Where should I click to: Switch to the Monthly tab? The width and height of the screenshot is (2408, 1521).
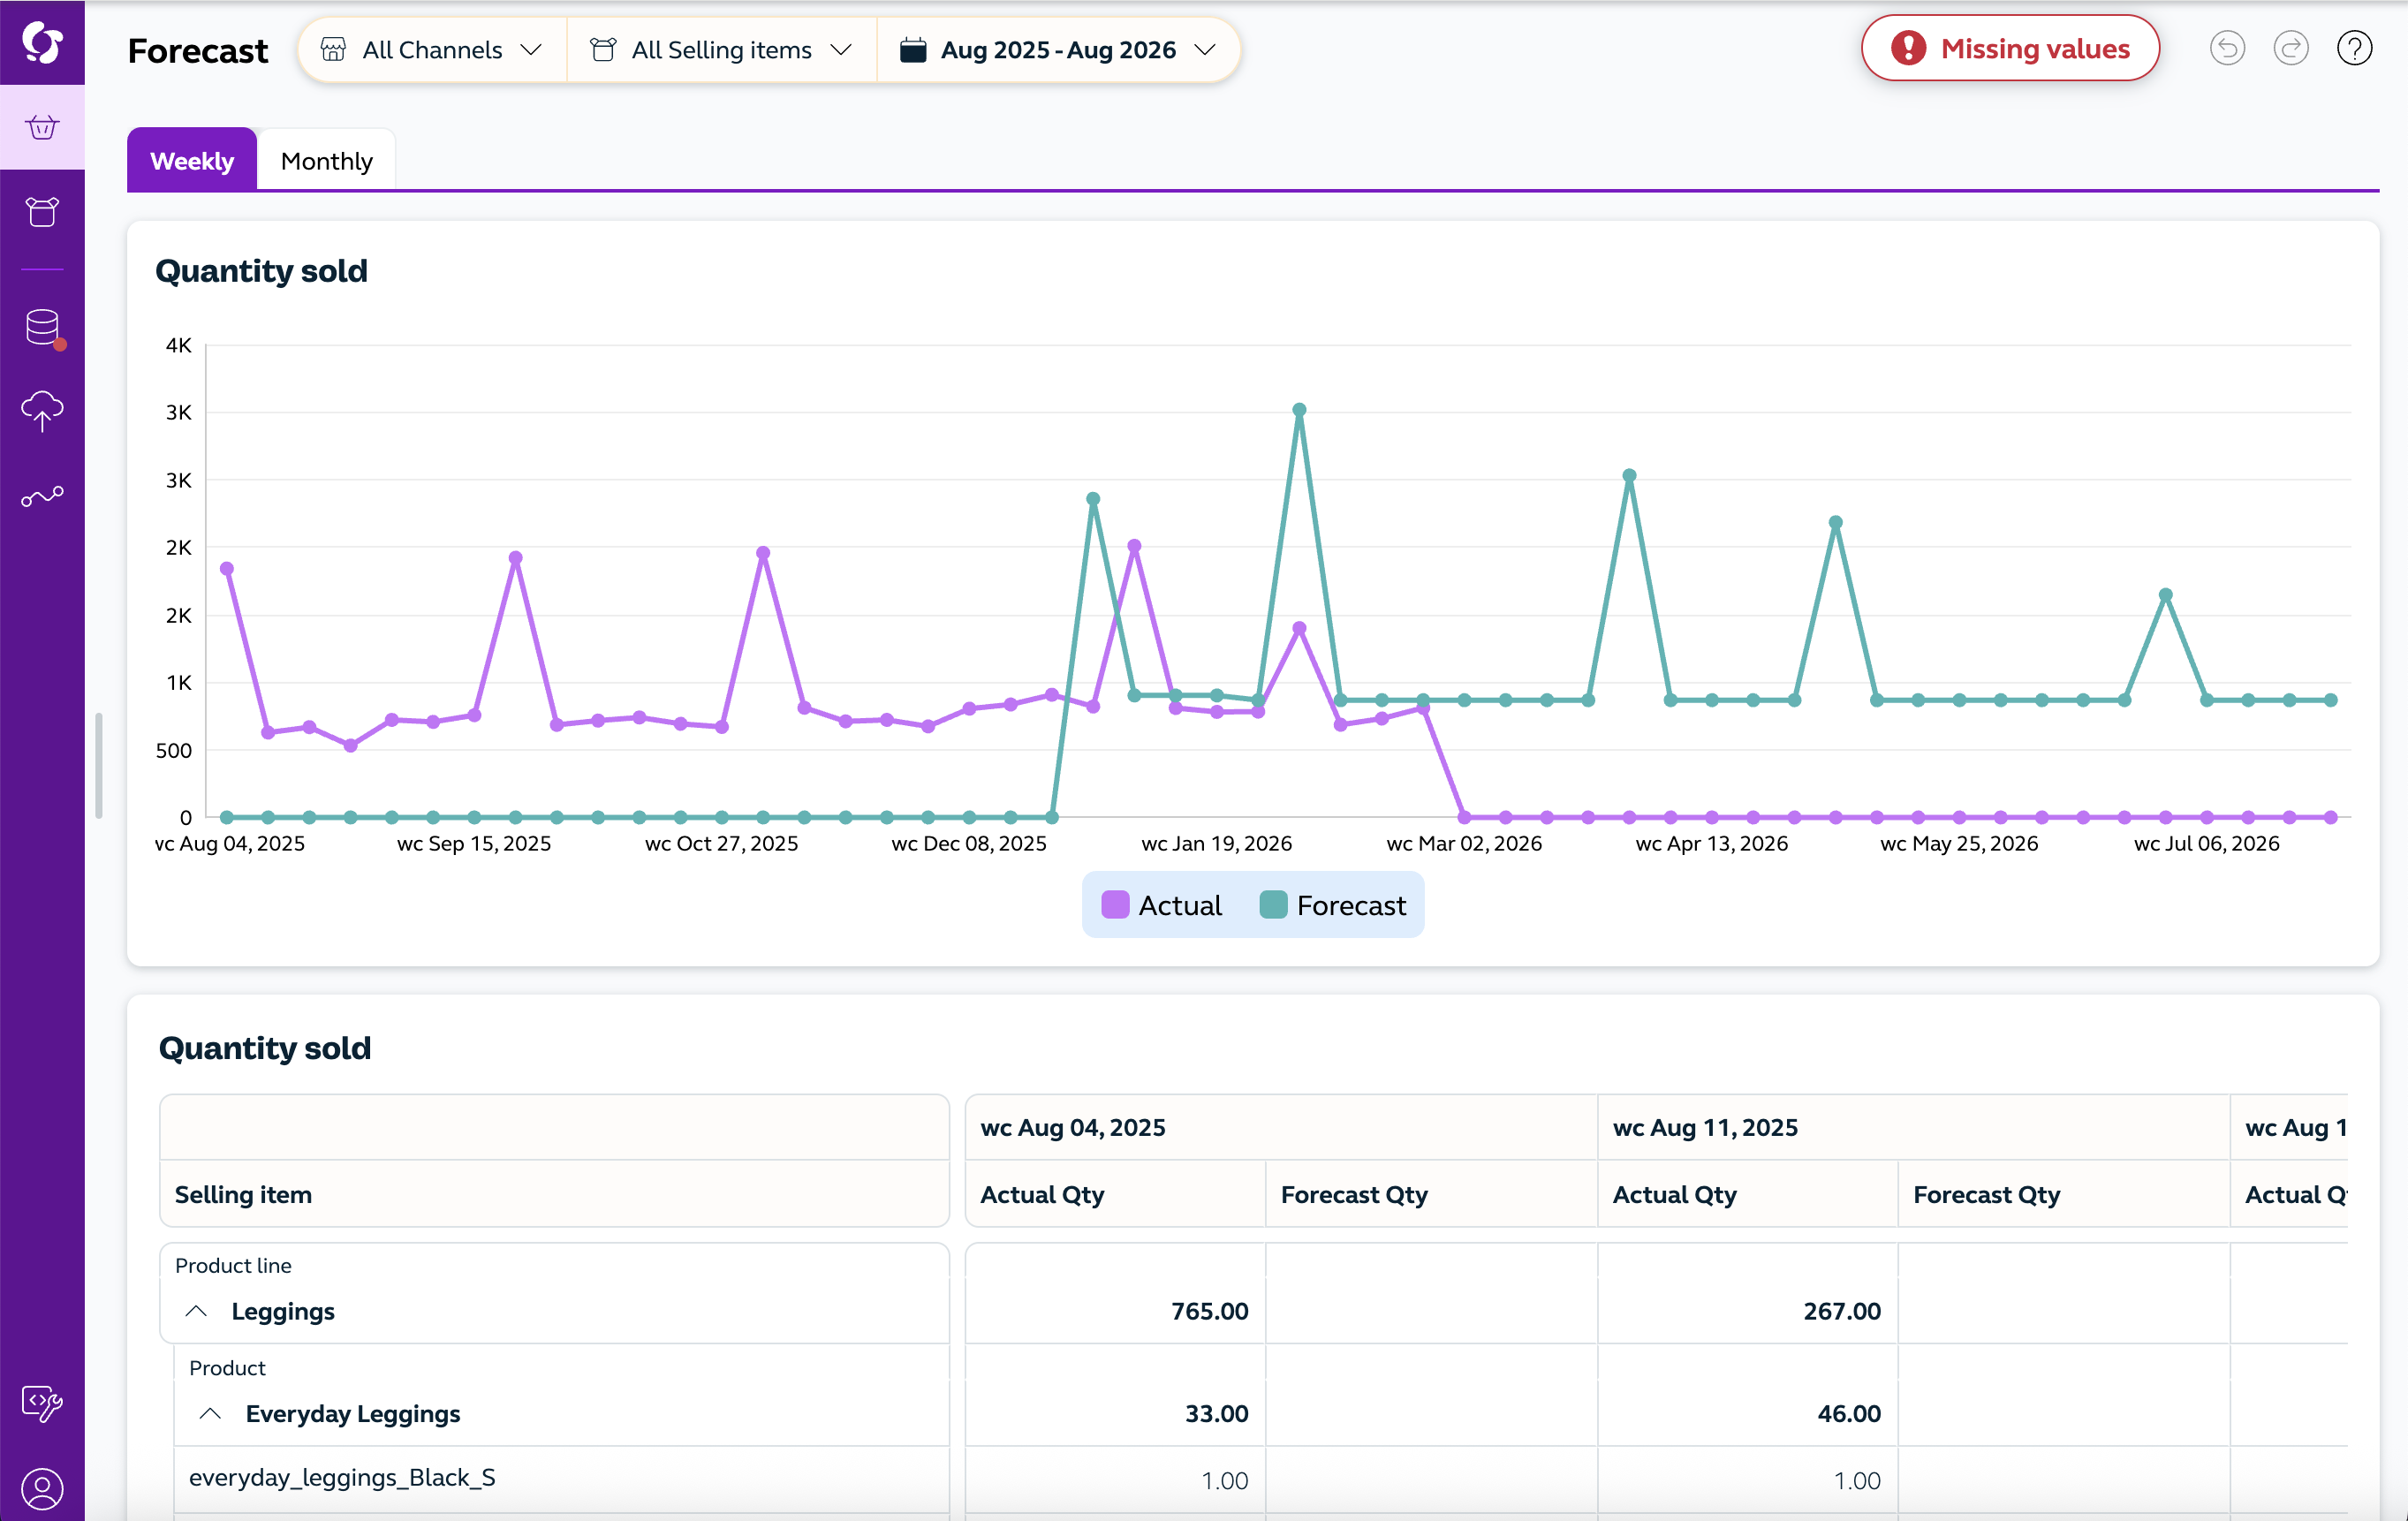coord(326,161)
